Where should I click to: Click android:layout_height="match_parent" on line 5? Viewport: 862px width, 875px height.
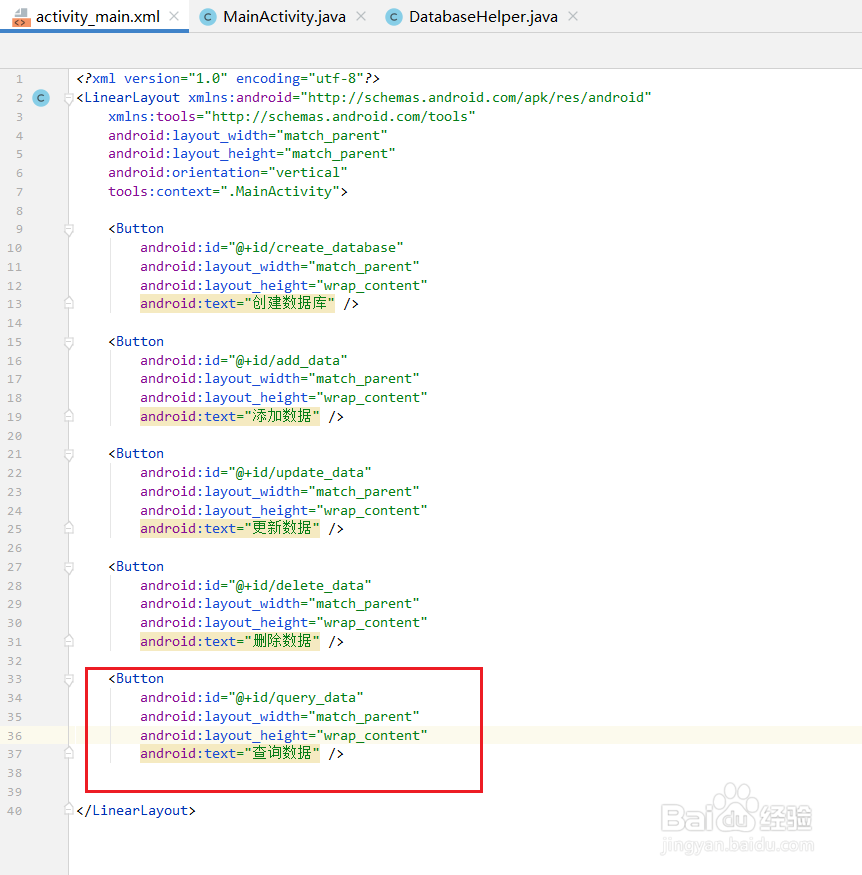click(252, 153)
